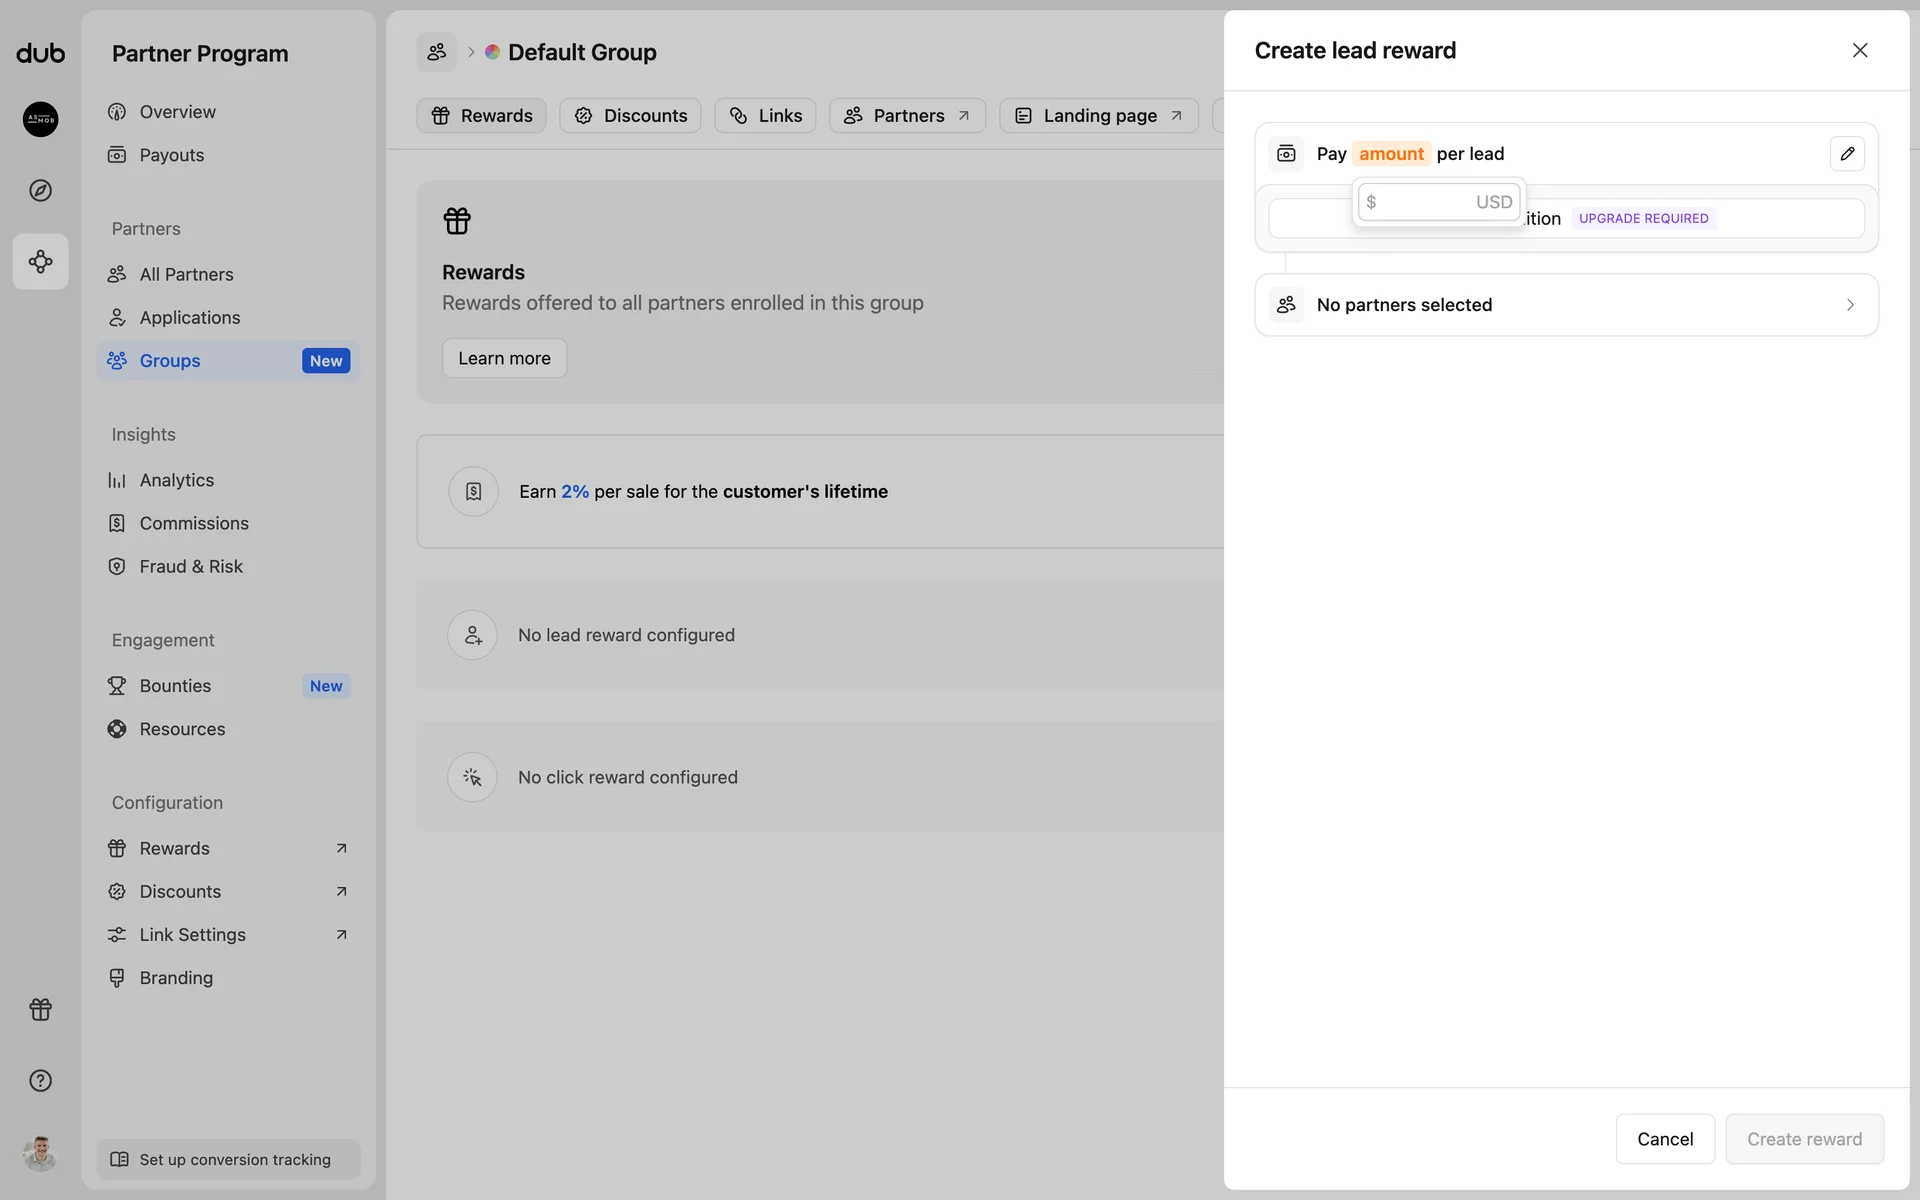
Task: Open Bounties in the sidebar
Action: pos(176,686)
